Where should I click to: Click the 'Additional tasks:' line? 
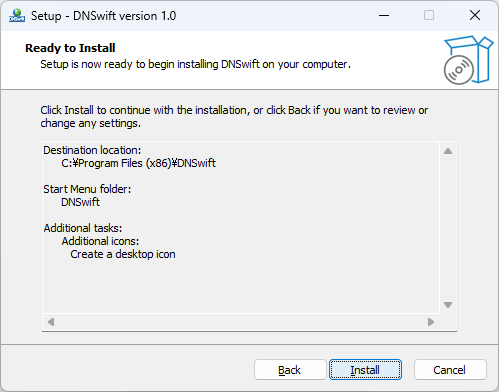coord(83,228)
